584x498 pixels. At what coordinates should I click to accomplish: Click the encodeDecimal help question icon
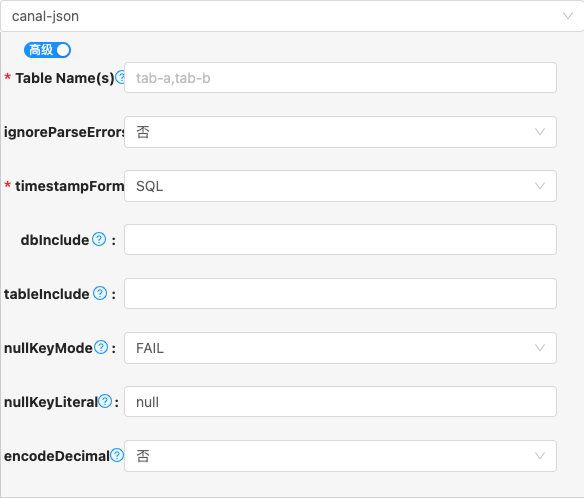117,455
